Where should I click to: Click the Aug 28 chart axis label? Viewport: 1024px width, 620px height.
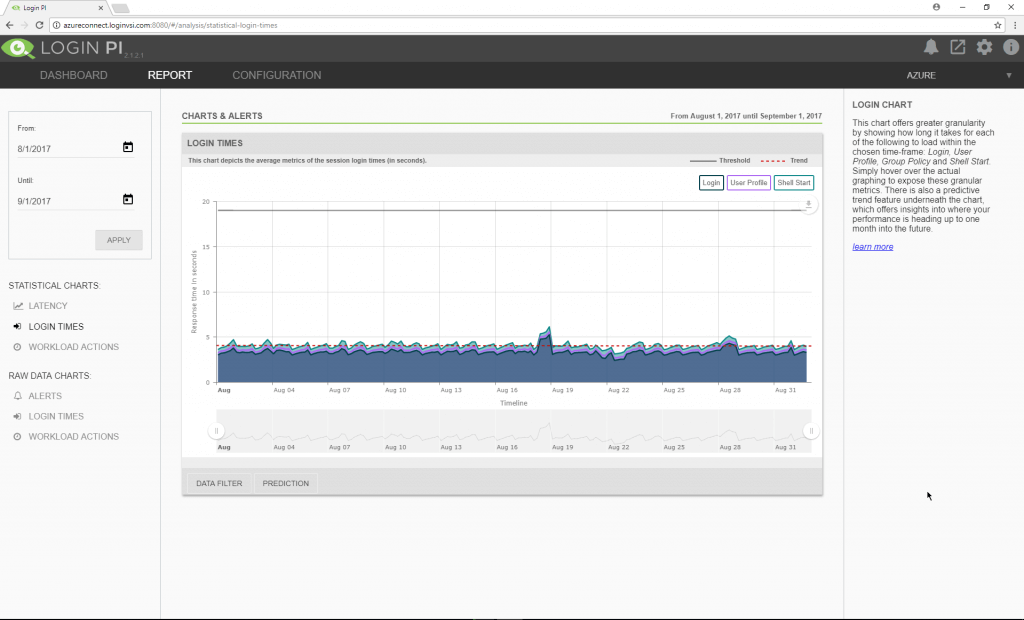coord(730,390)
